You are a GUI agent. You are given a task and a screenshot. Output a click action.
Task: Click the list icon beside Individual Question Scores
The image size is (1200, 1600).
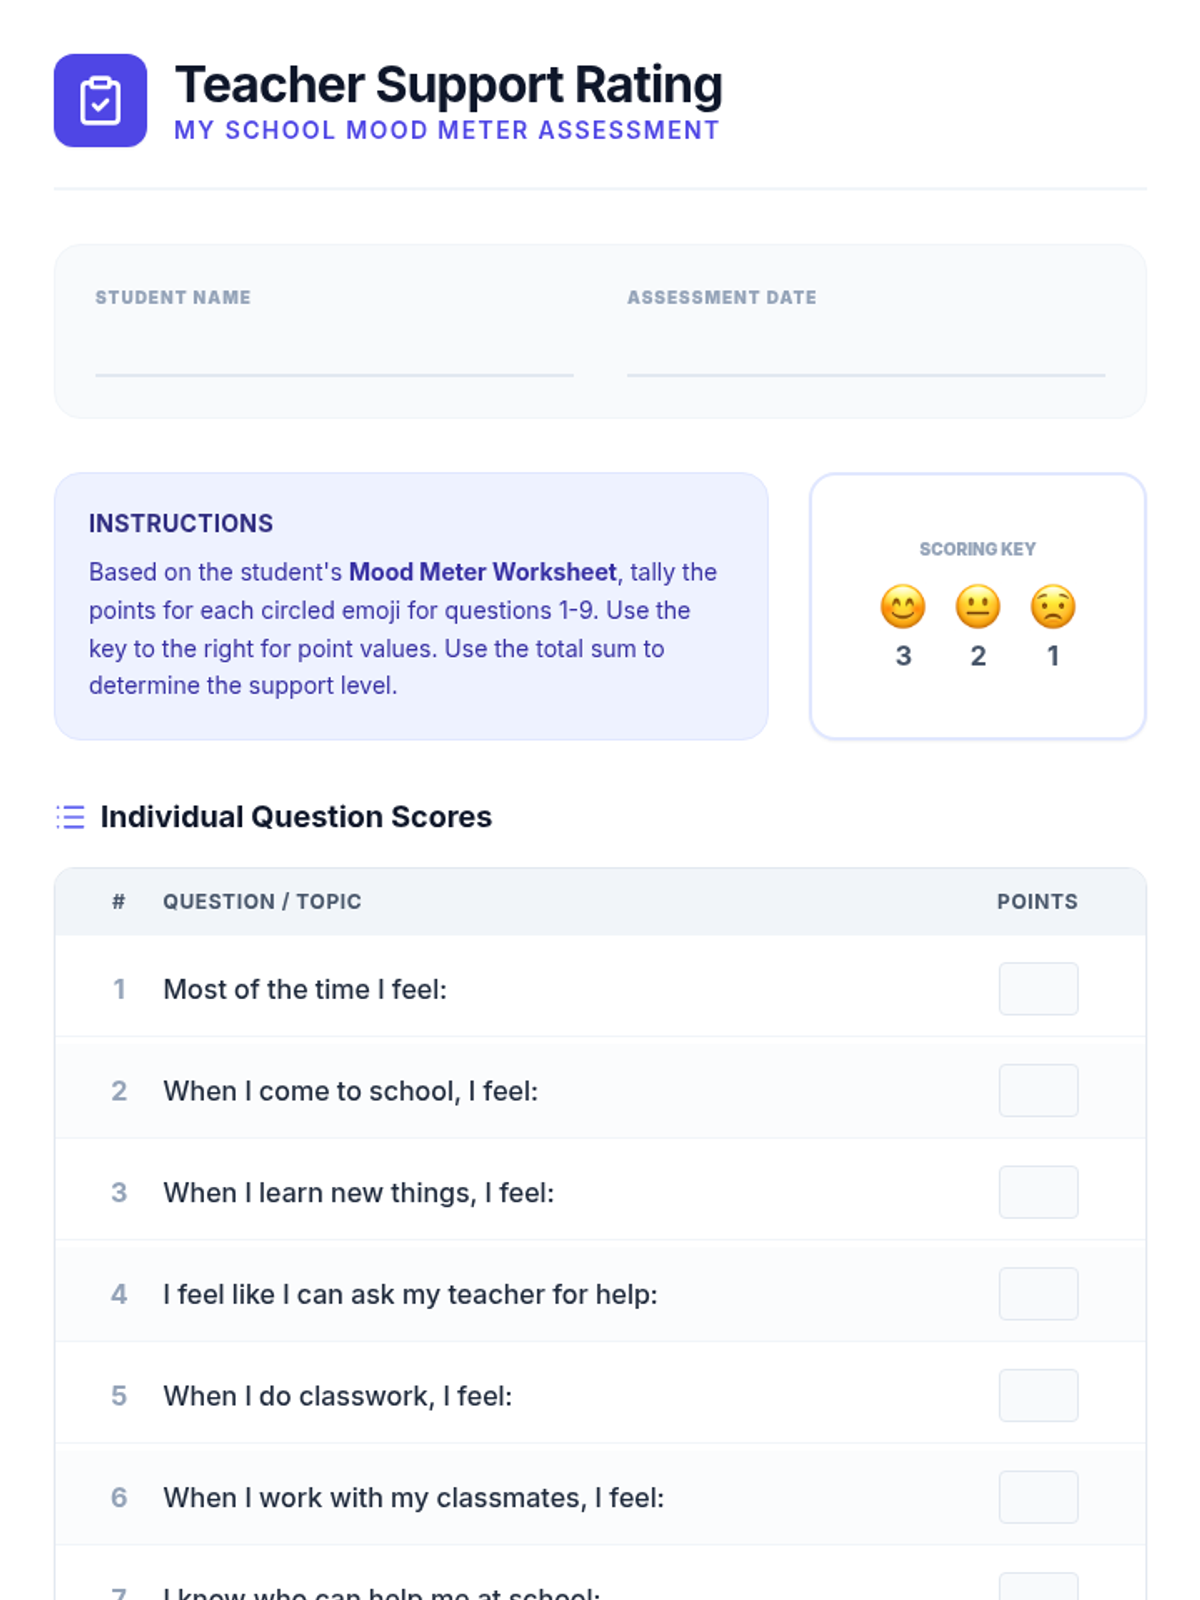[x=71, y=817]
